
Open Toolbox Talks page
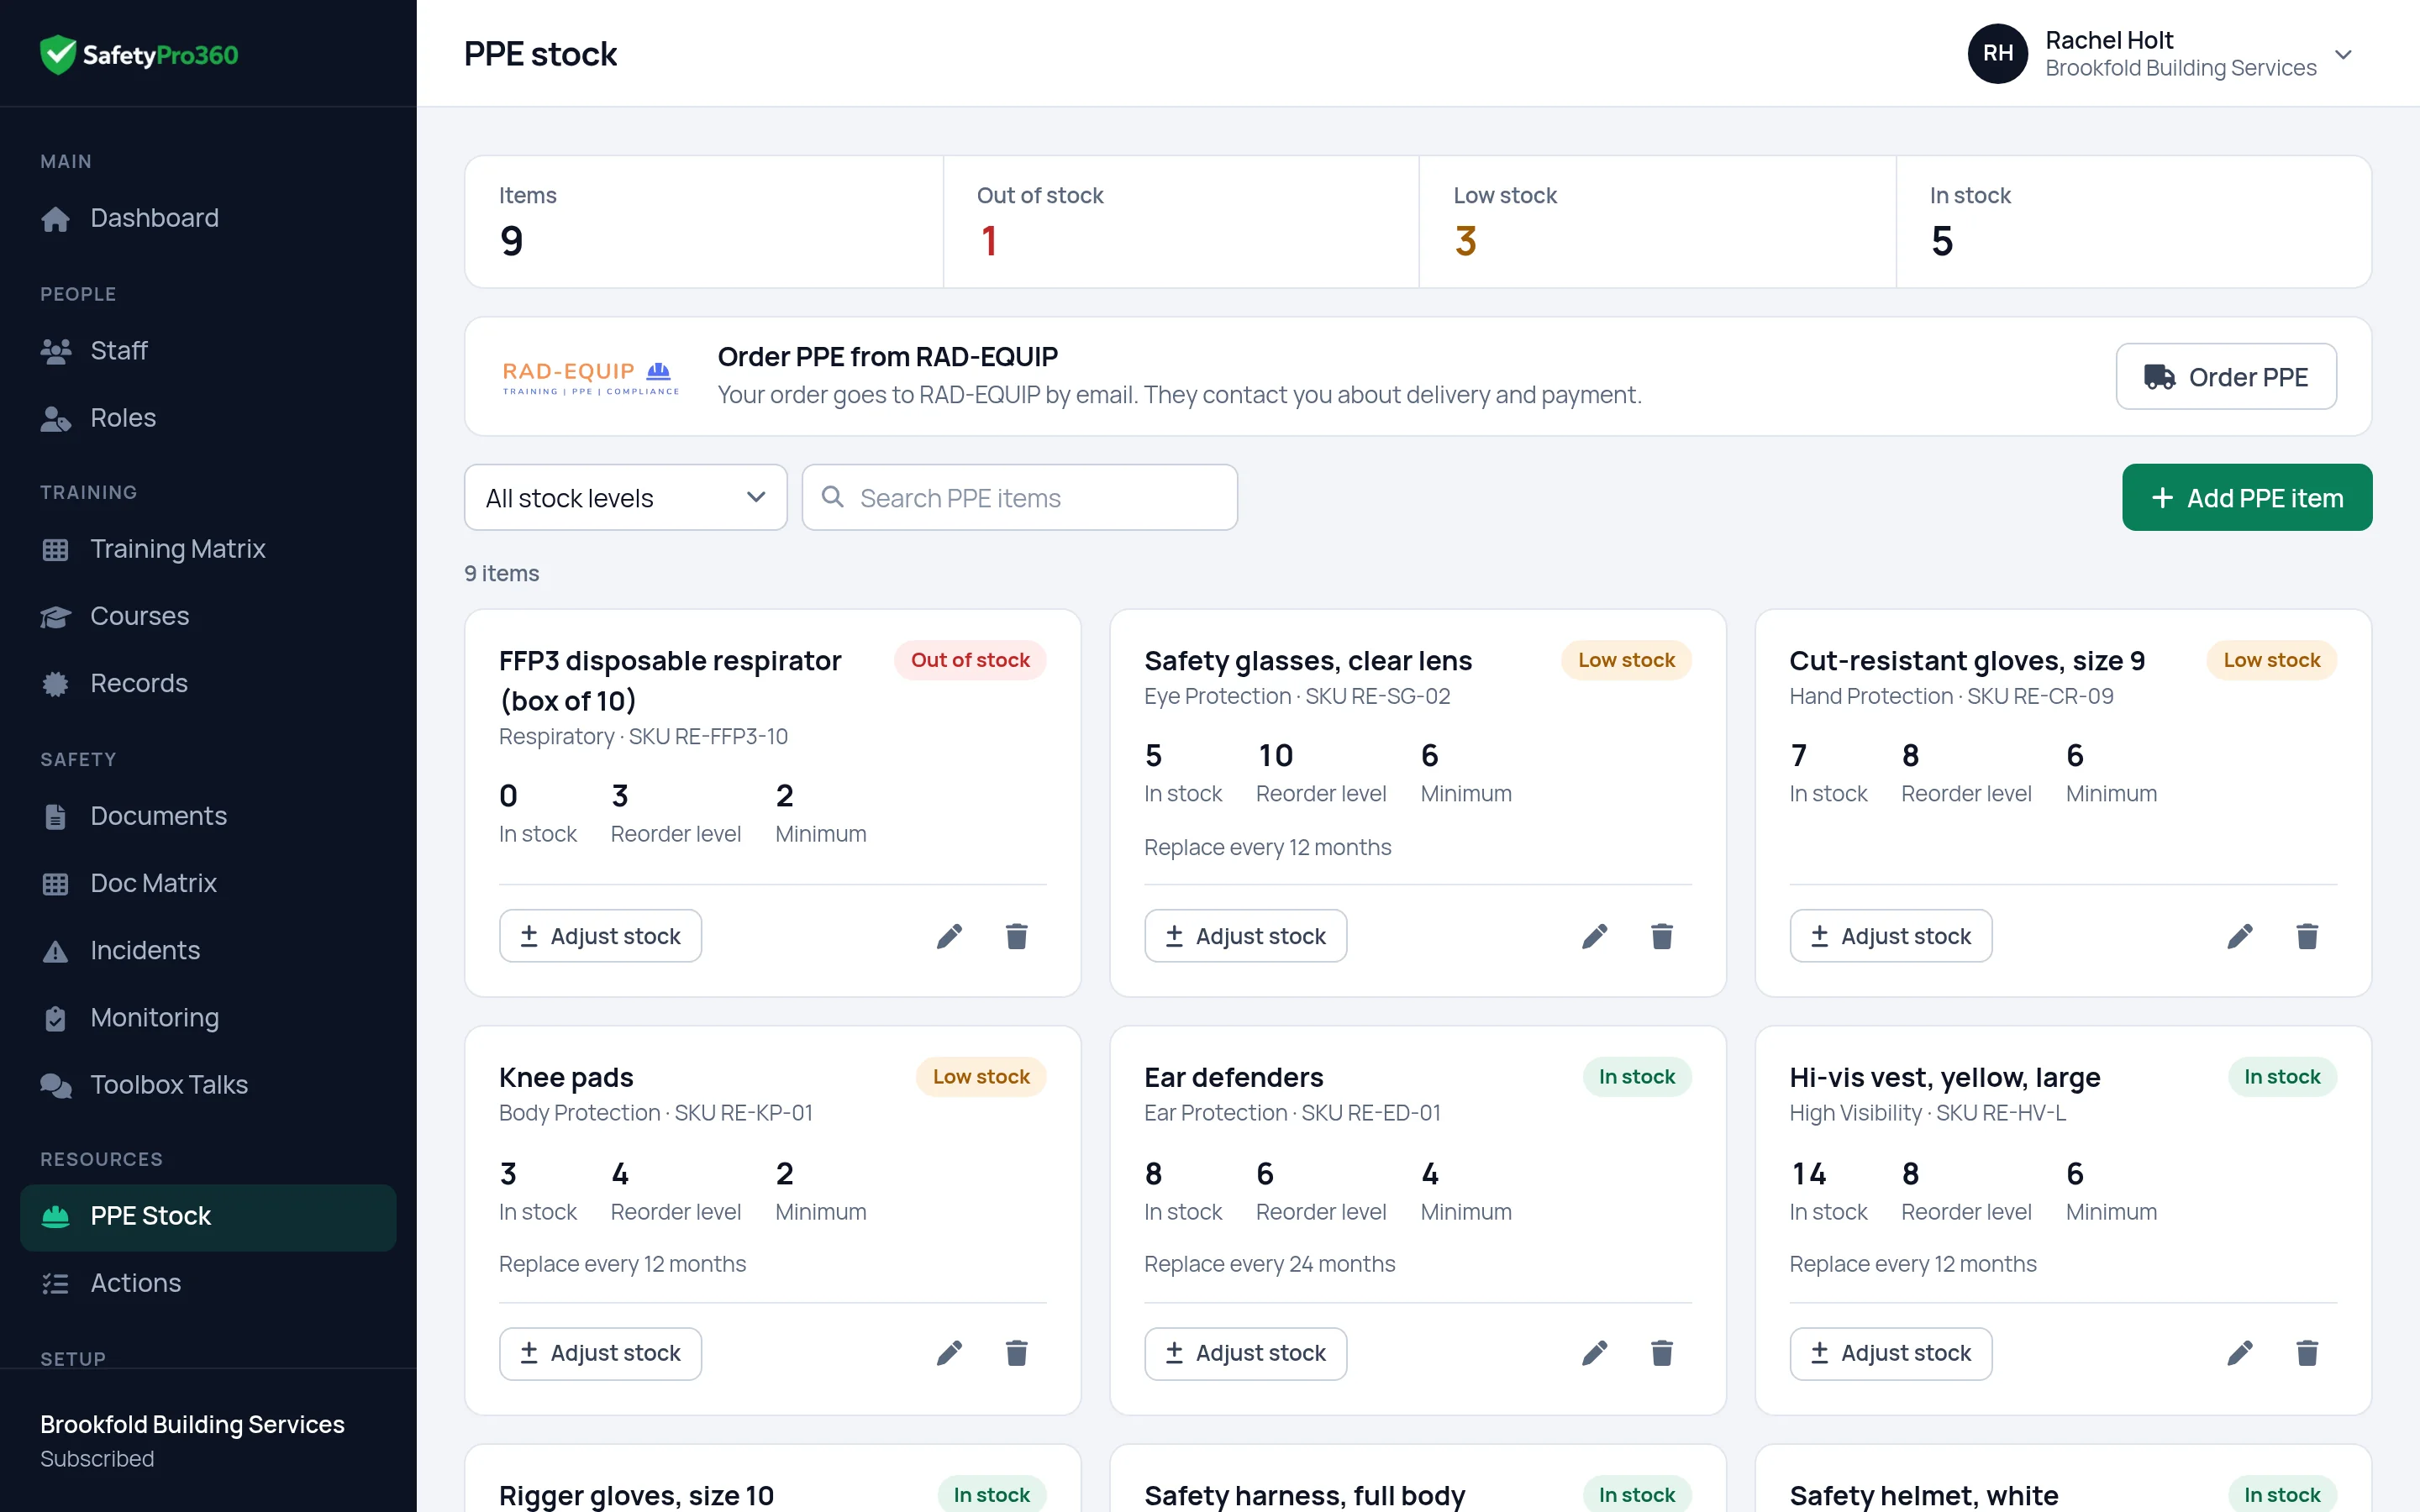(208, 1085)
